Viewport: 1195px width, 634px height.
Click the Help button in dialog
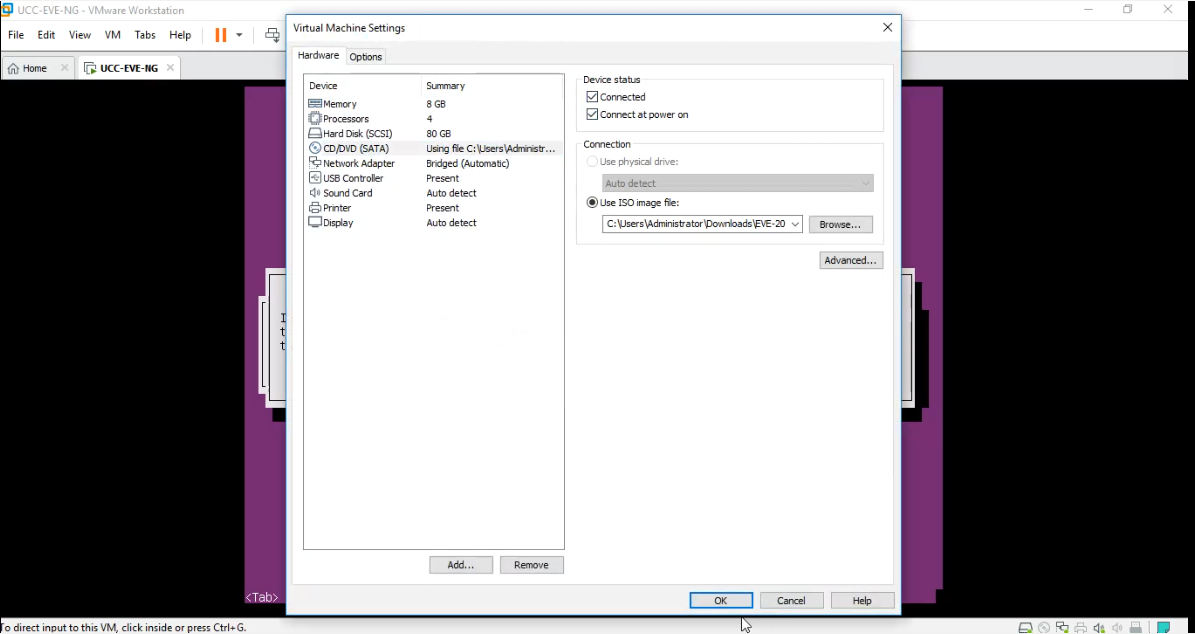[862, 600]
